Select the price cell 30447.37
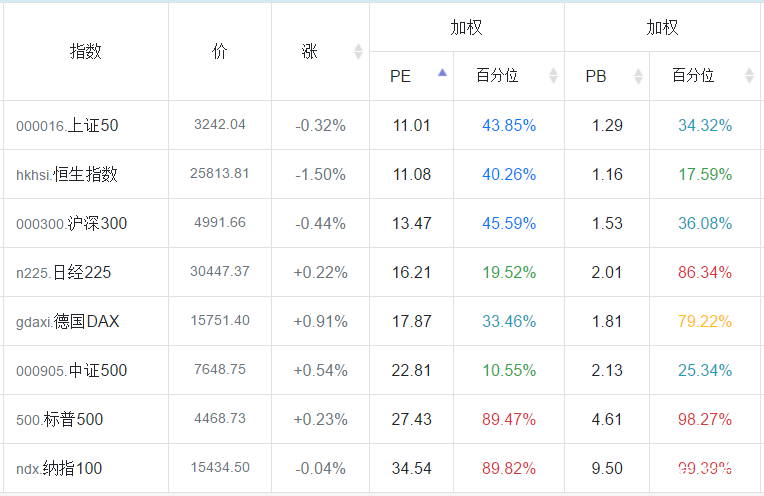764x496 pixels. coord(220,271)
